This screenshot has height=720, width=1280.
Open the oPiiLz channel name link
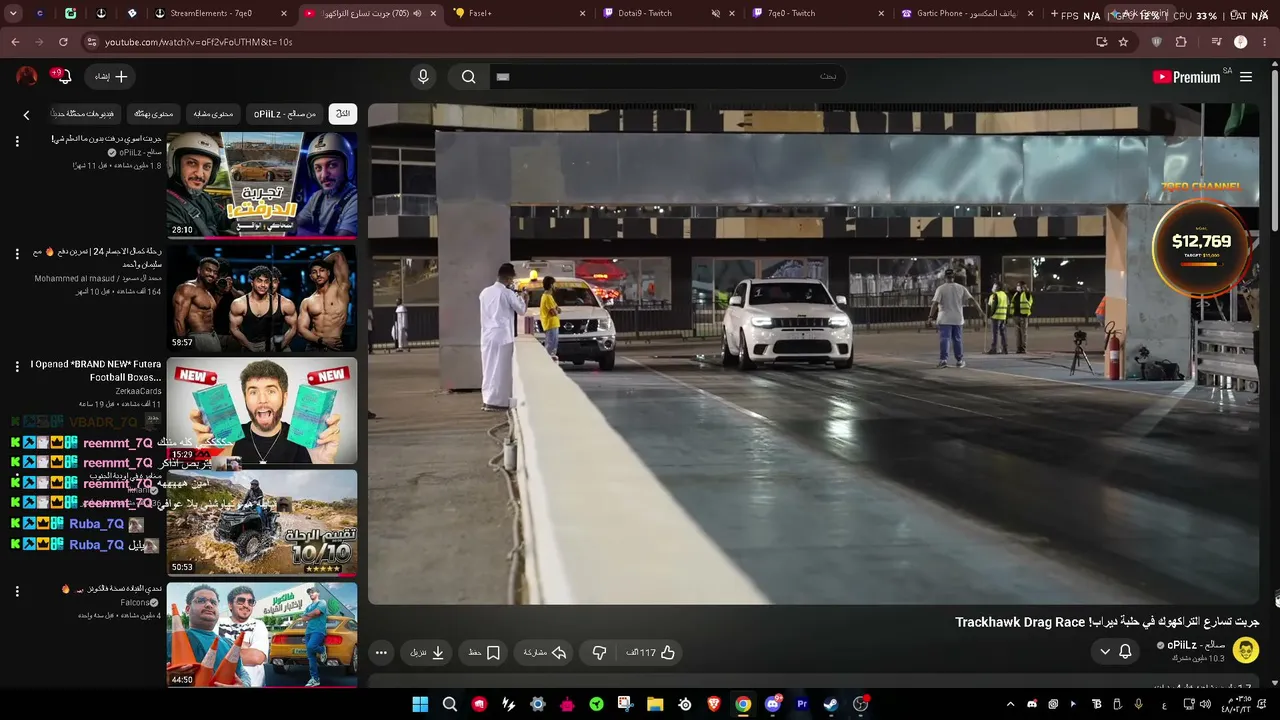tap(1196, 645)
